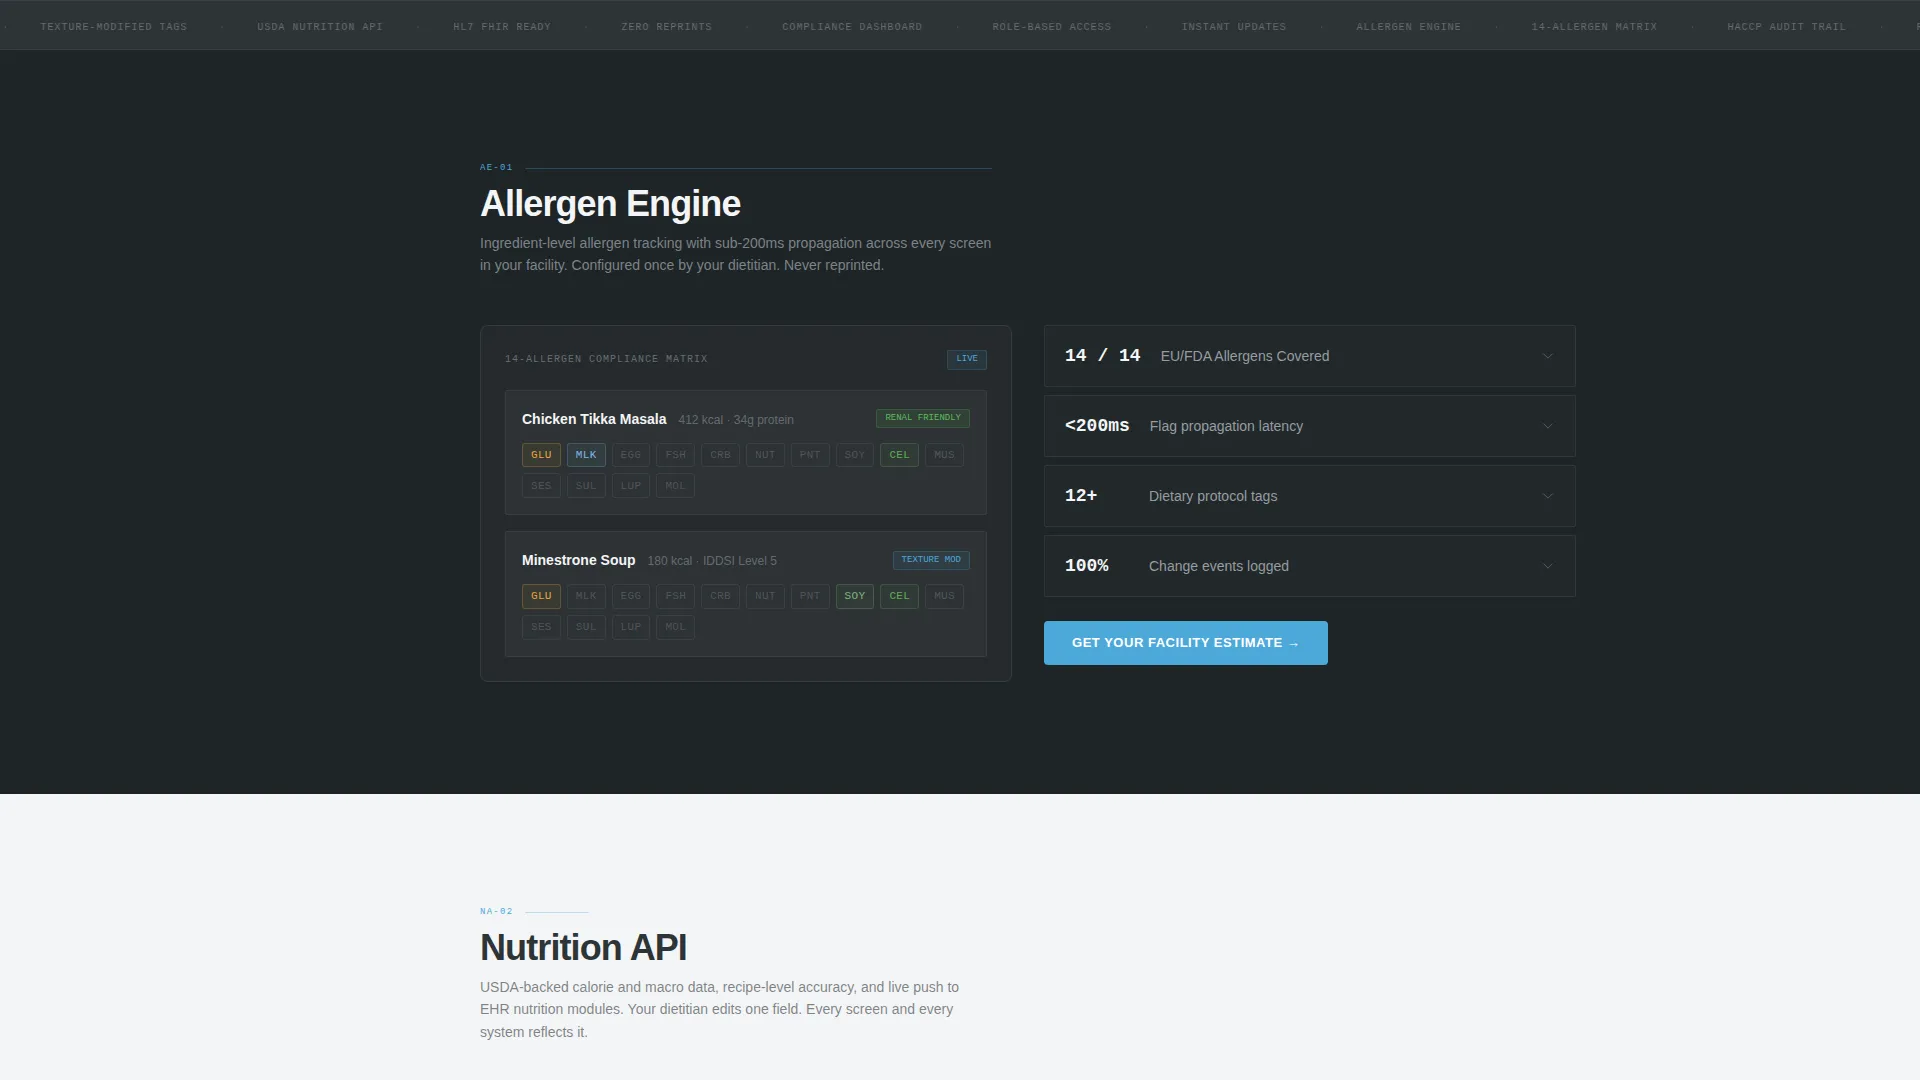Select the SOY chip under Chicken Tikka Masala
Image resolution: width=1920 pixels, height=1080 pixels.
pos(855,455)
